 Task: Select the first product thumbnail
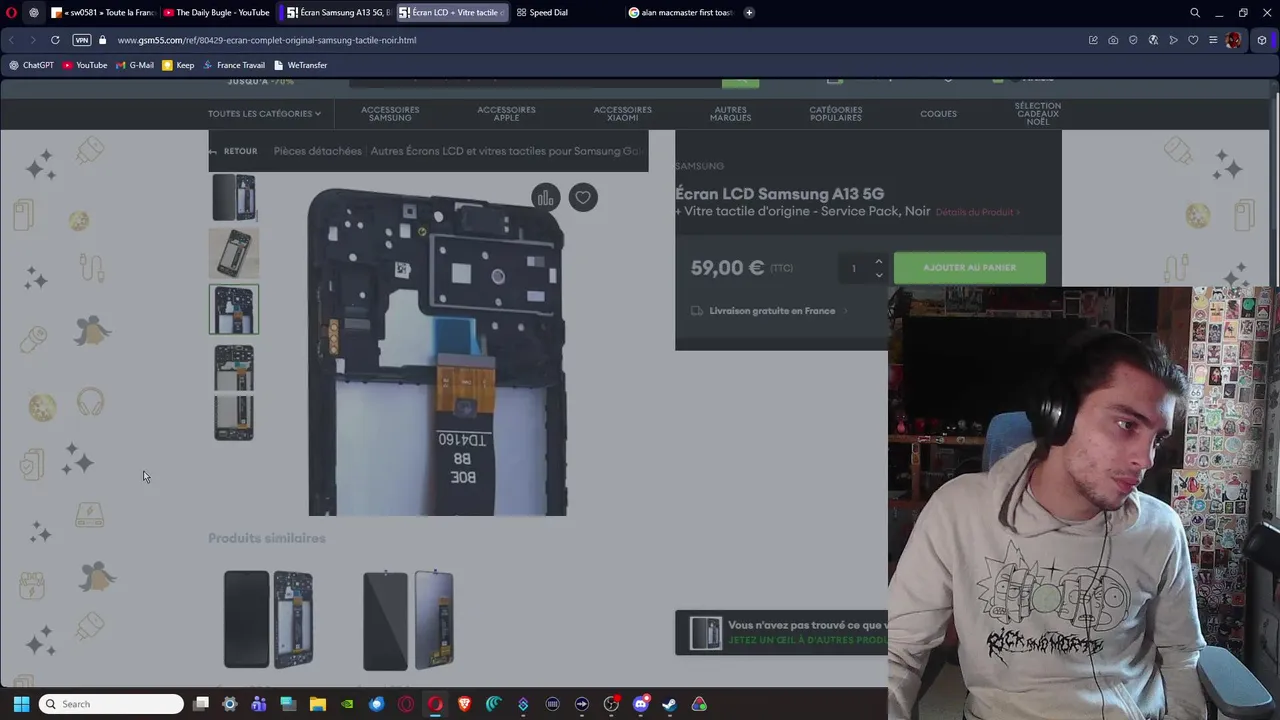point(234,197)
